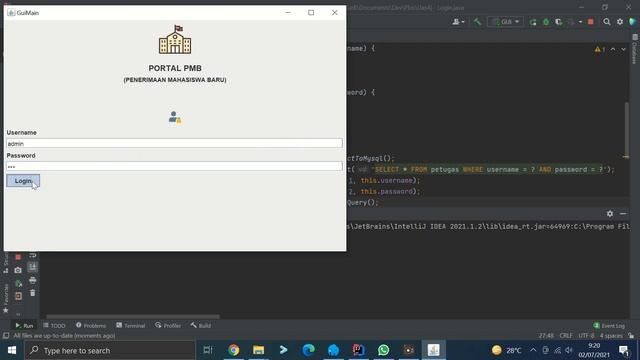Toggle scroll to end icon in Run panel

[x=33, y=267]
